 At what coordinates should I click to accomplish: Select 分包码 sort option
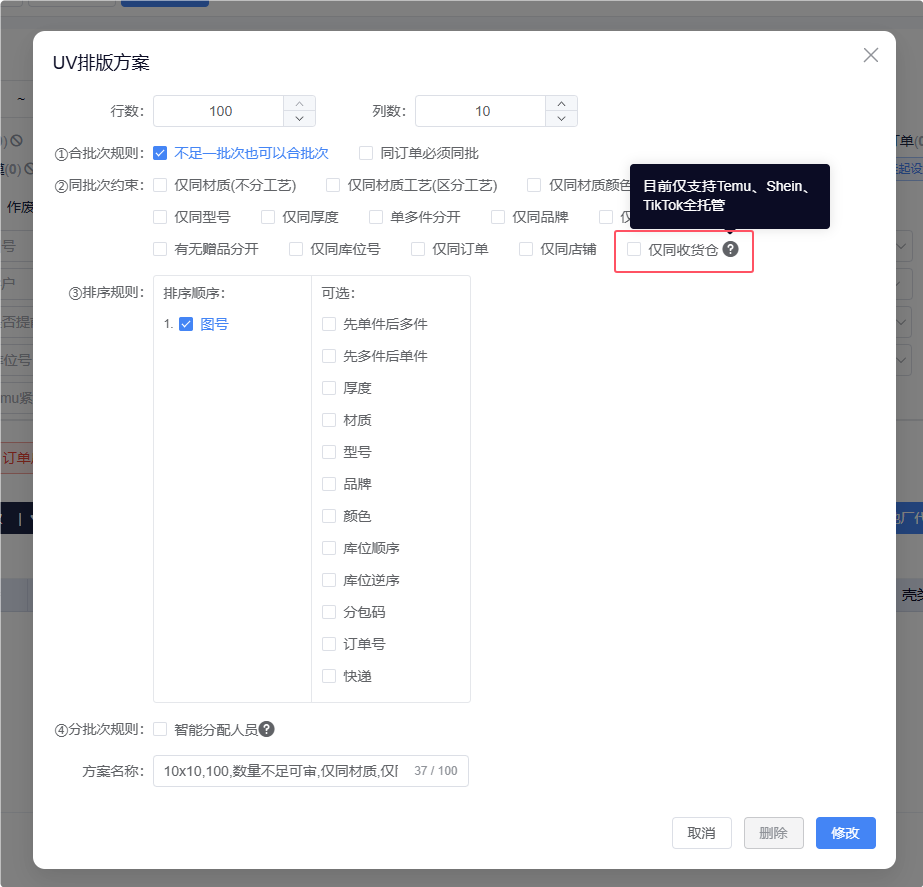click(x=329, y=612)
